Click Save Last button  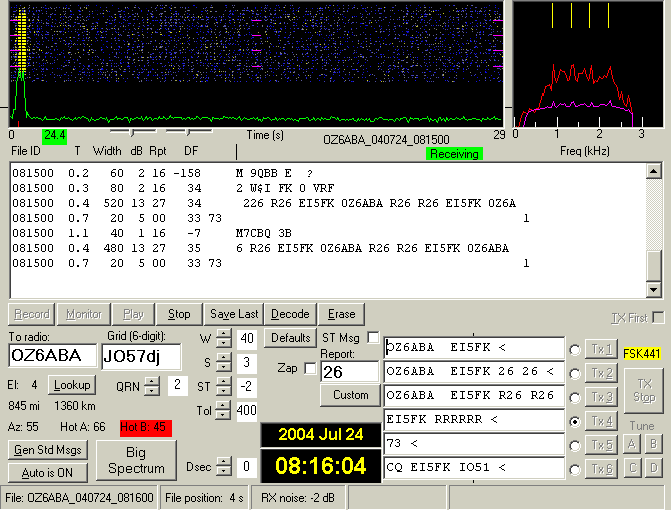(x=235, y=313)
